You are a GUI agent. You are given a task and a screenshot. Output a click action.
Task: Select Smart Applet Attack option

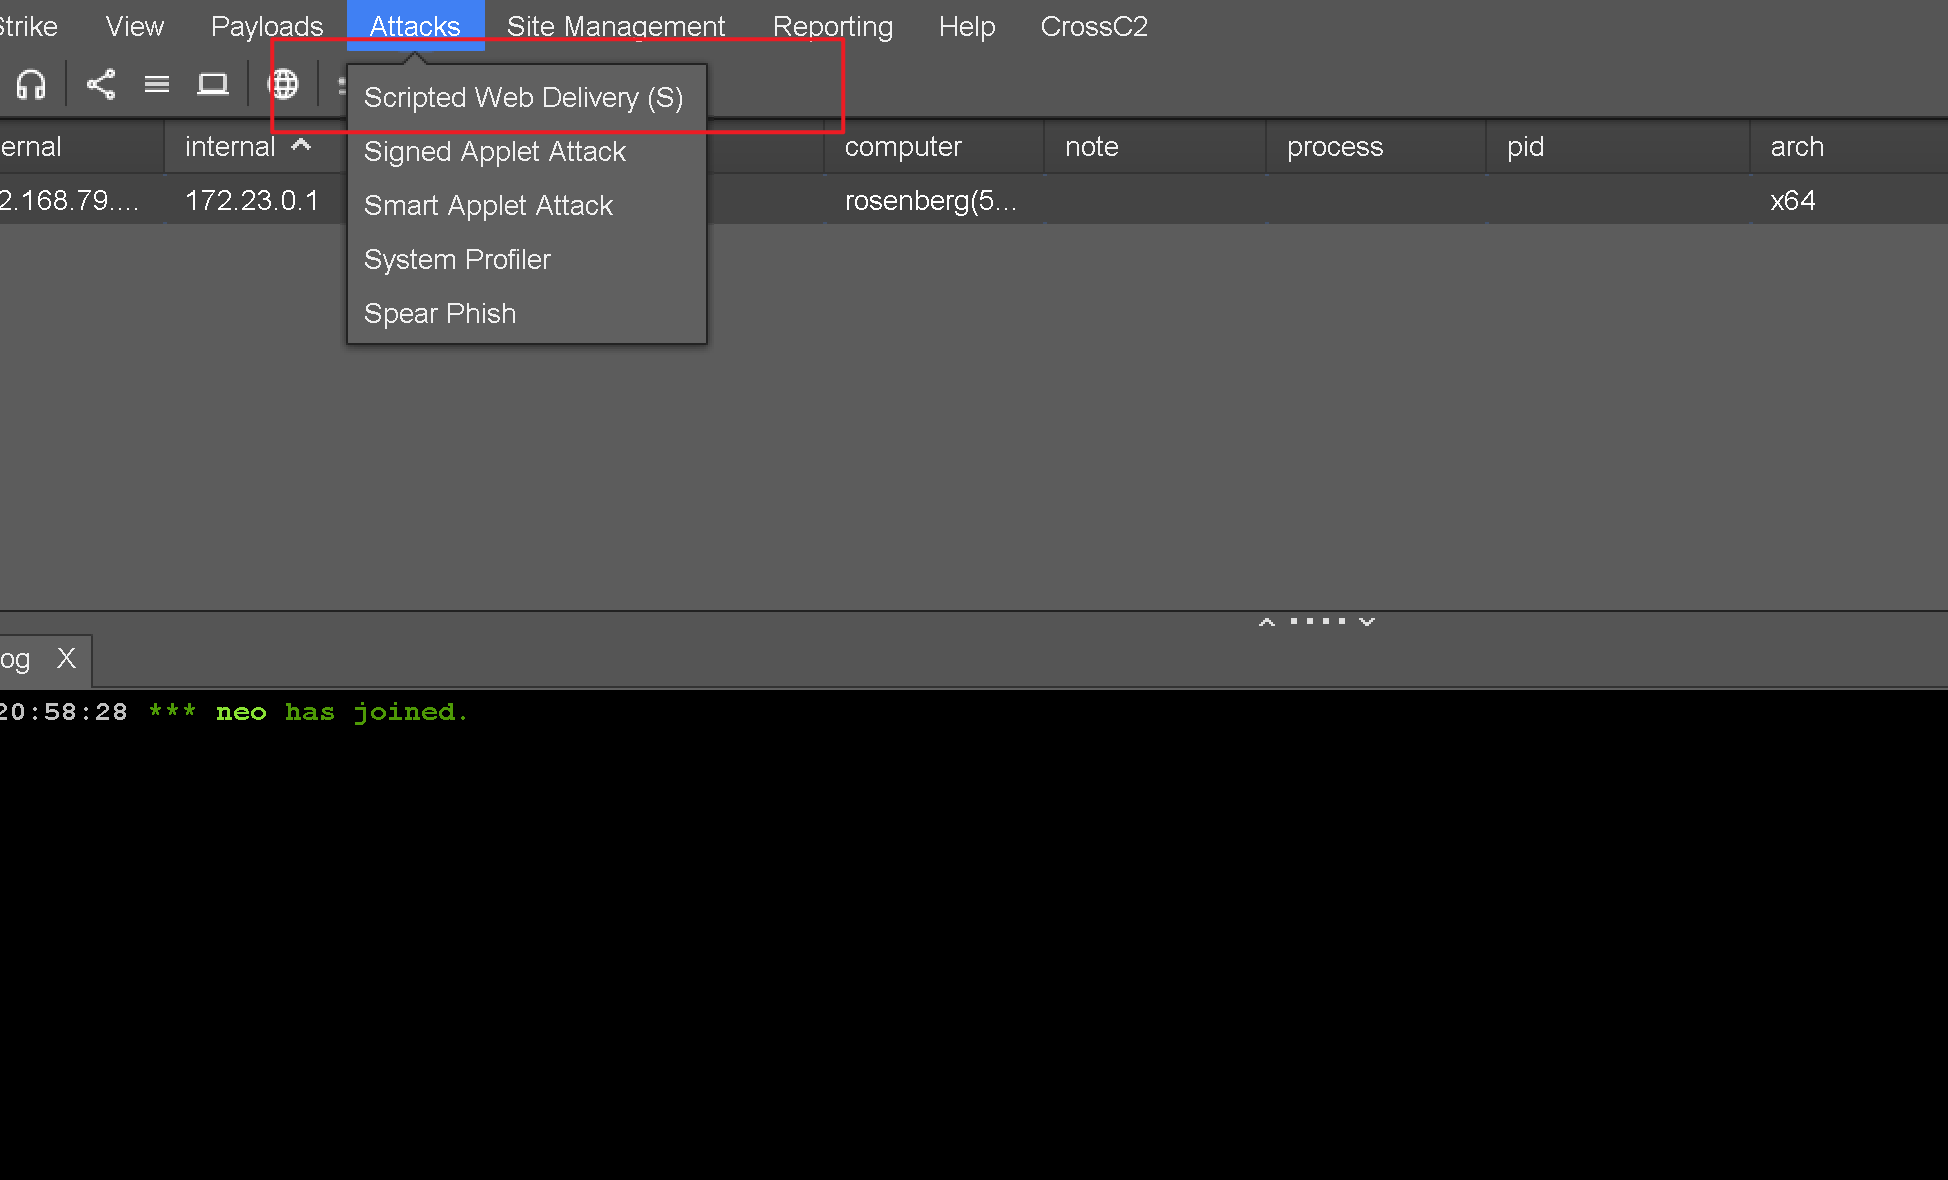pos(488,206)
